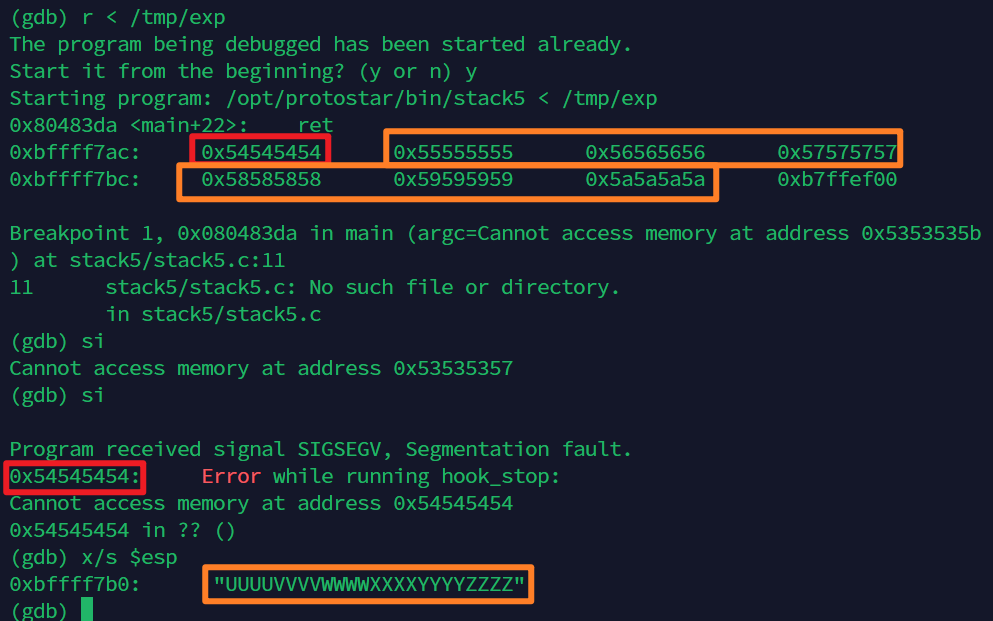This screenshot has width=993, height=621.
Task: Place cursor at the final gdb prompt
Action: click(x=87, y=610)
